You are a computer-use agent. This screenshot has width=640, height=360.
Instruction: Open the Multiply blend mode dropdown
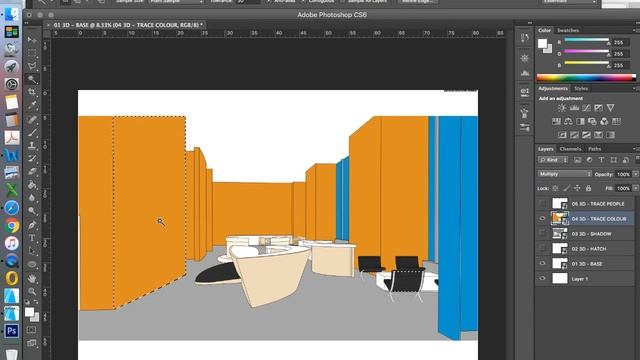coord(564,174)
